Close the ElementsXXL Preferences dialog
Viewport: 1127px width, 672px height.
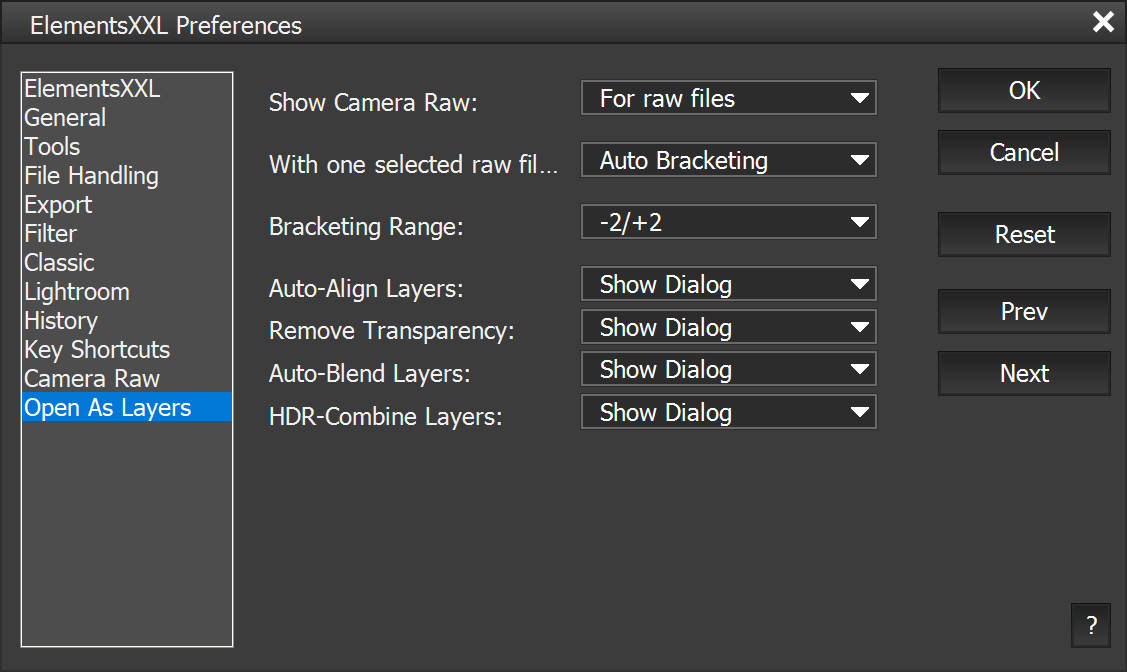point(1102,22)
